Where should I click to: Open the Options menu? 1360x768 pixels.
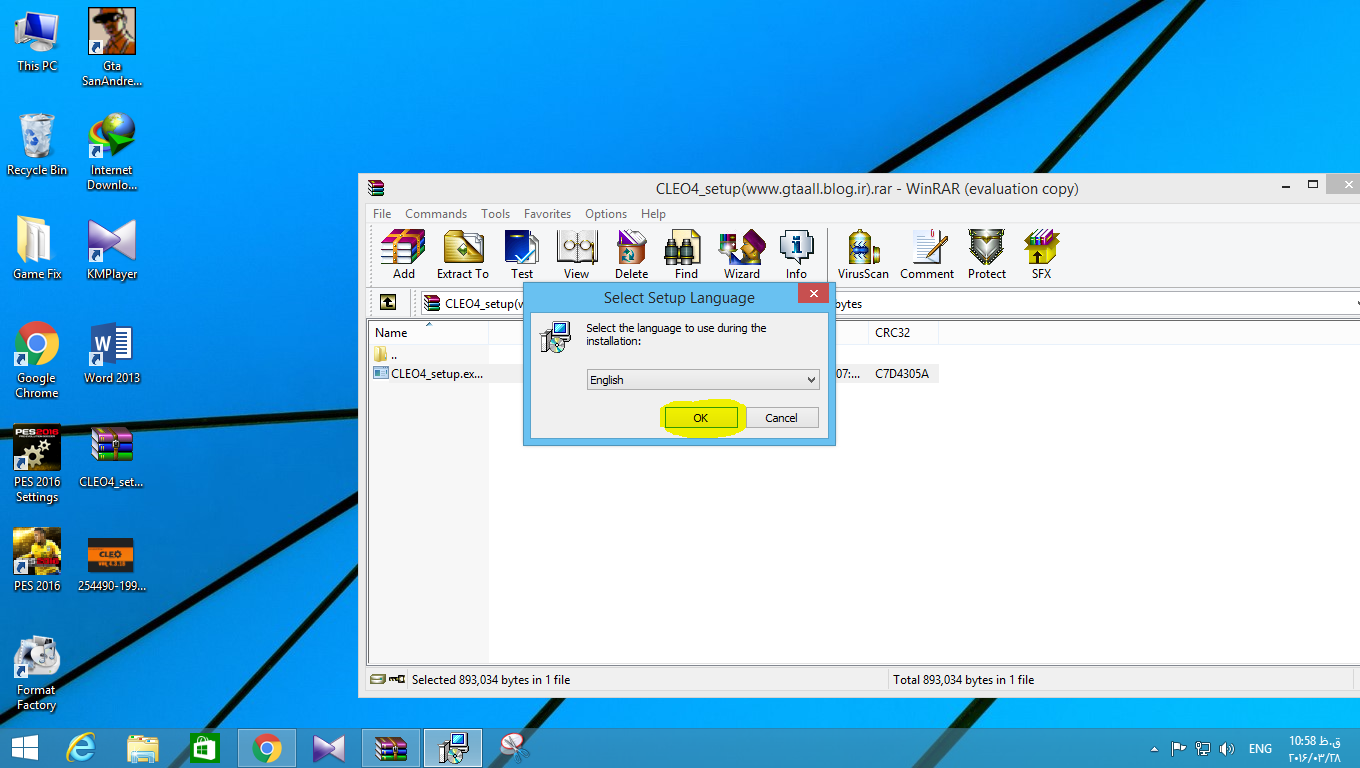click(x=606, y=214)
